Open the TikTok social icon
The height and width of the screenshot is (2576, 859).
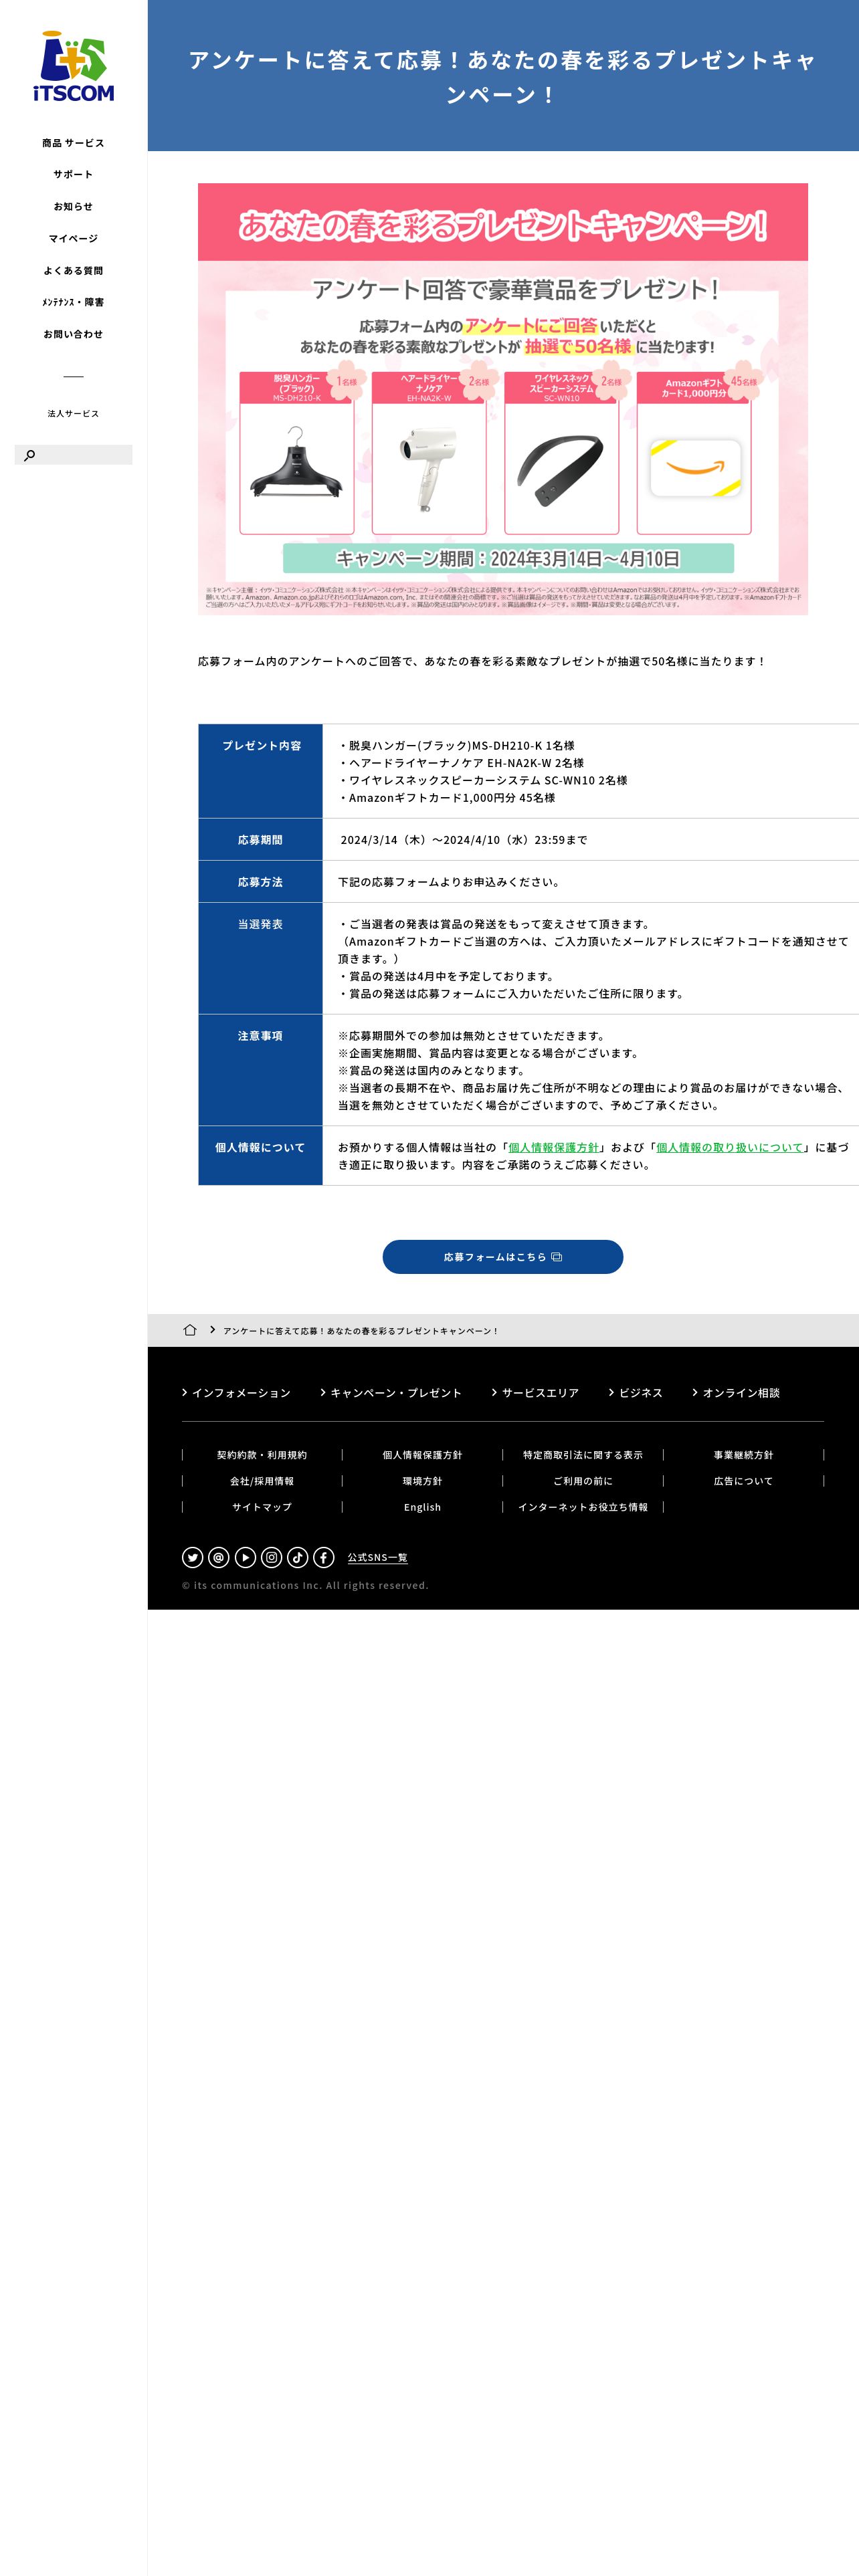[x=298, y=1557]
